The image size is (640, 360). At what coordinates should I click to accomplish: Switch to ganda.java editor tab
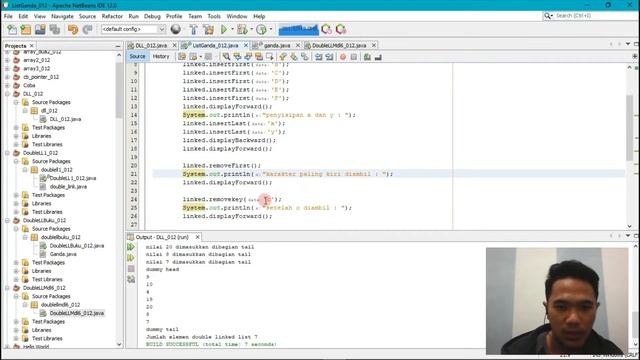click(x=277, y=45)
